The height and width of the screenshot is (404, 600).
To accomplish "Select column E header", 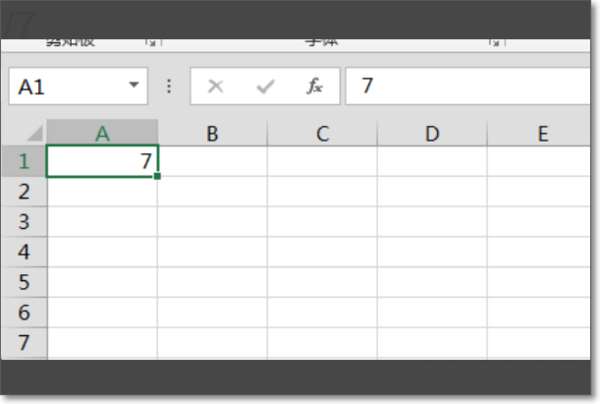I will pos(539,133).
